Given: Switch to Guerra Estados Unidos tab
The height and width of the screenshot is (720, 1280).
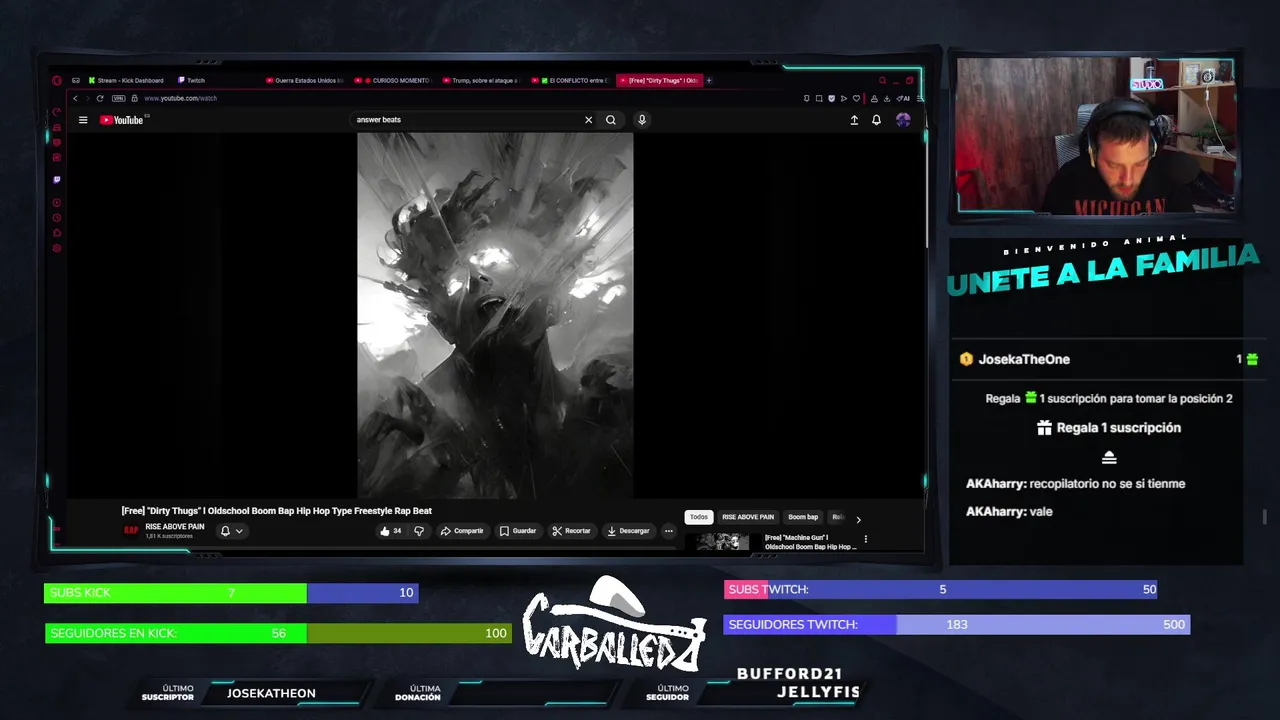Looking at the screenshot, I should [305, 81].
